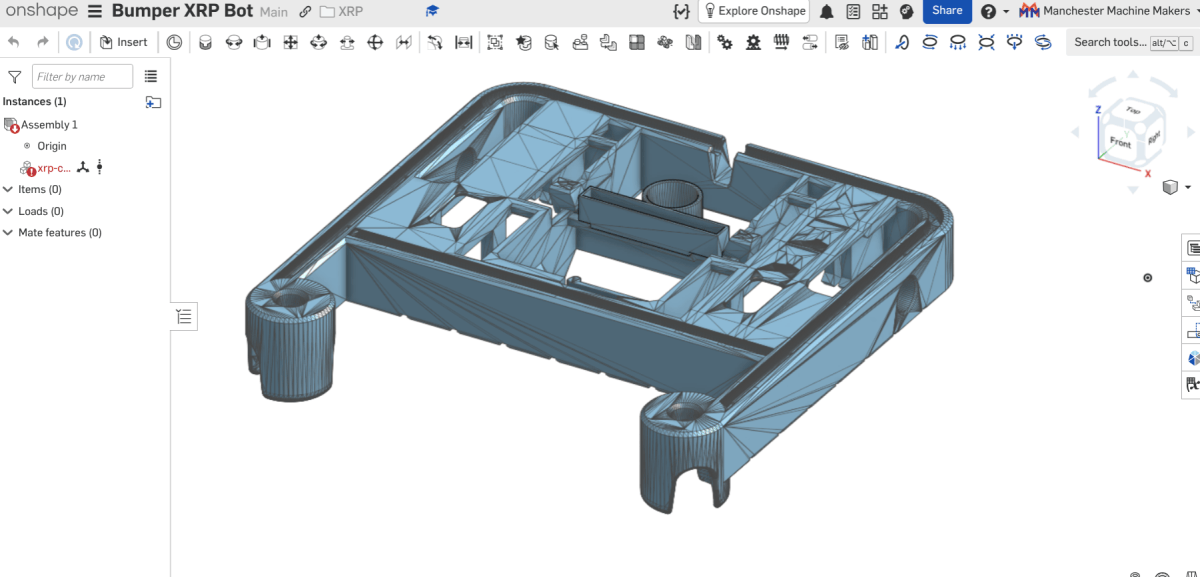Click the Insert parts button
Screen dimensions: 1200x577
click(124, 42)
